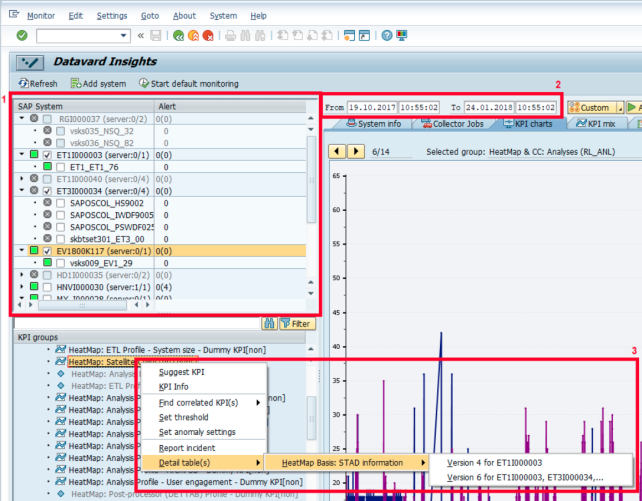Click the orange Exit icon
This screenshot has width=642, height=501.
point(193,36)
